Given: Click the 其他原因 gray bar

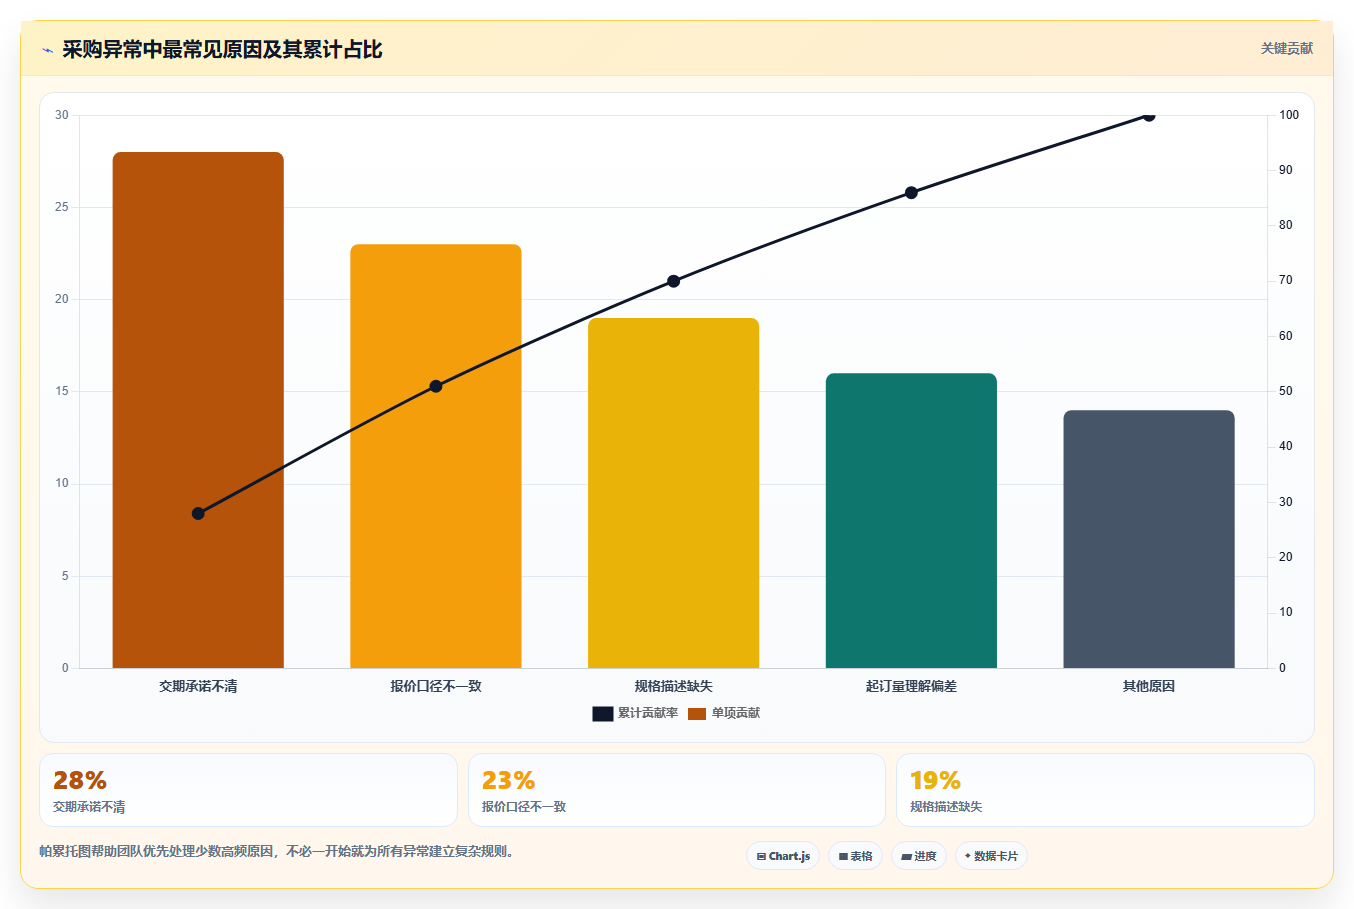Looking at the screenshot, I should click(x=1149, y=539).
